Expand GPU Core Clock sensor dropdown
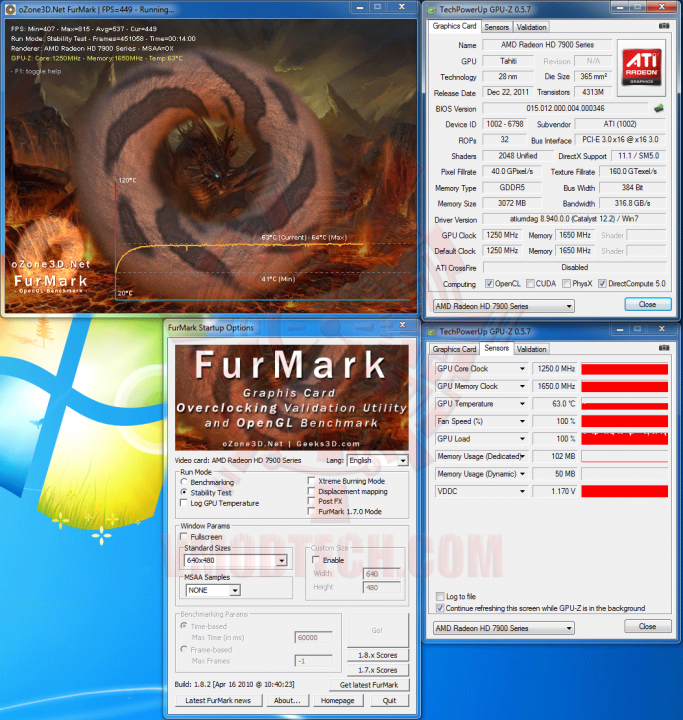683x720 pixels. tap(522, 369)
